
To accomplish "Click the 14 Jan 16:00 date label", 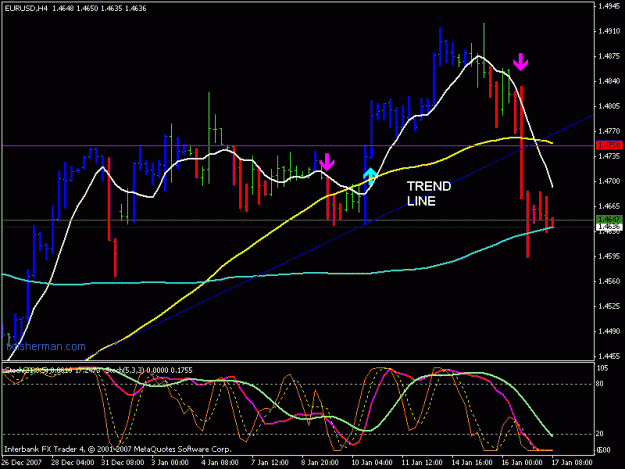I will coord(472,463).
